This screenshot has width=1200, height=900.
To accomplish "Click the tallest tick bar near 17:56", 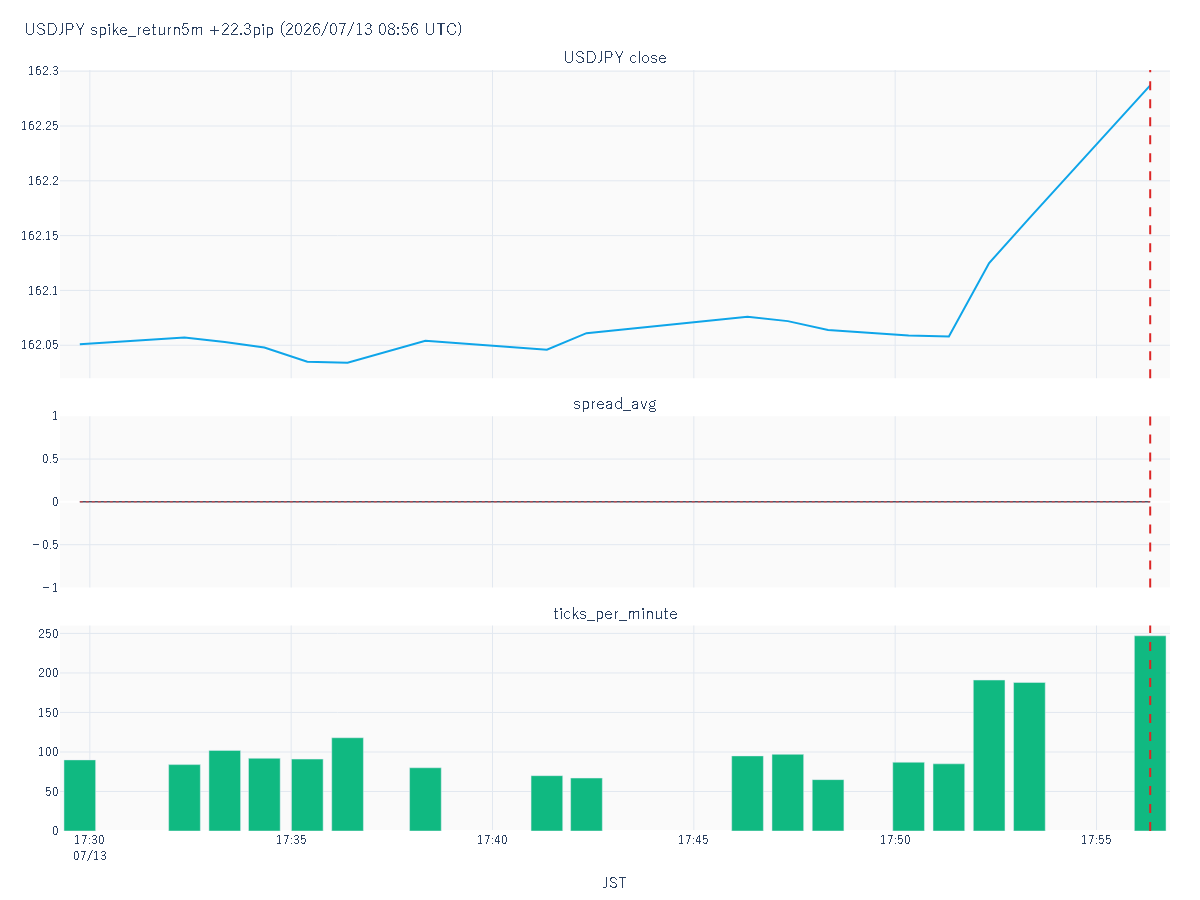I will click(x=1150, y=733).
